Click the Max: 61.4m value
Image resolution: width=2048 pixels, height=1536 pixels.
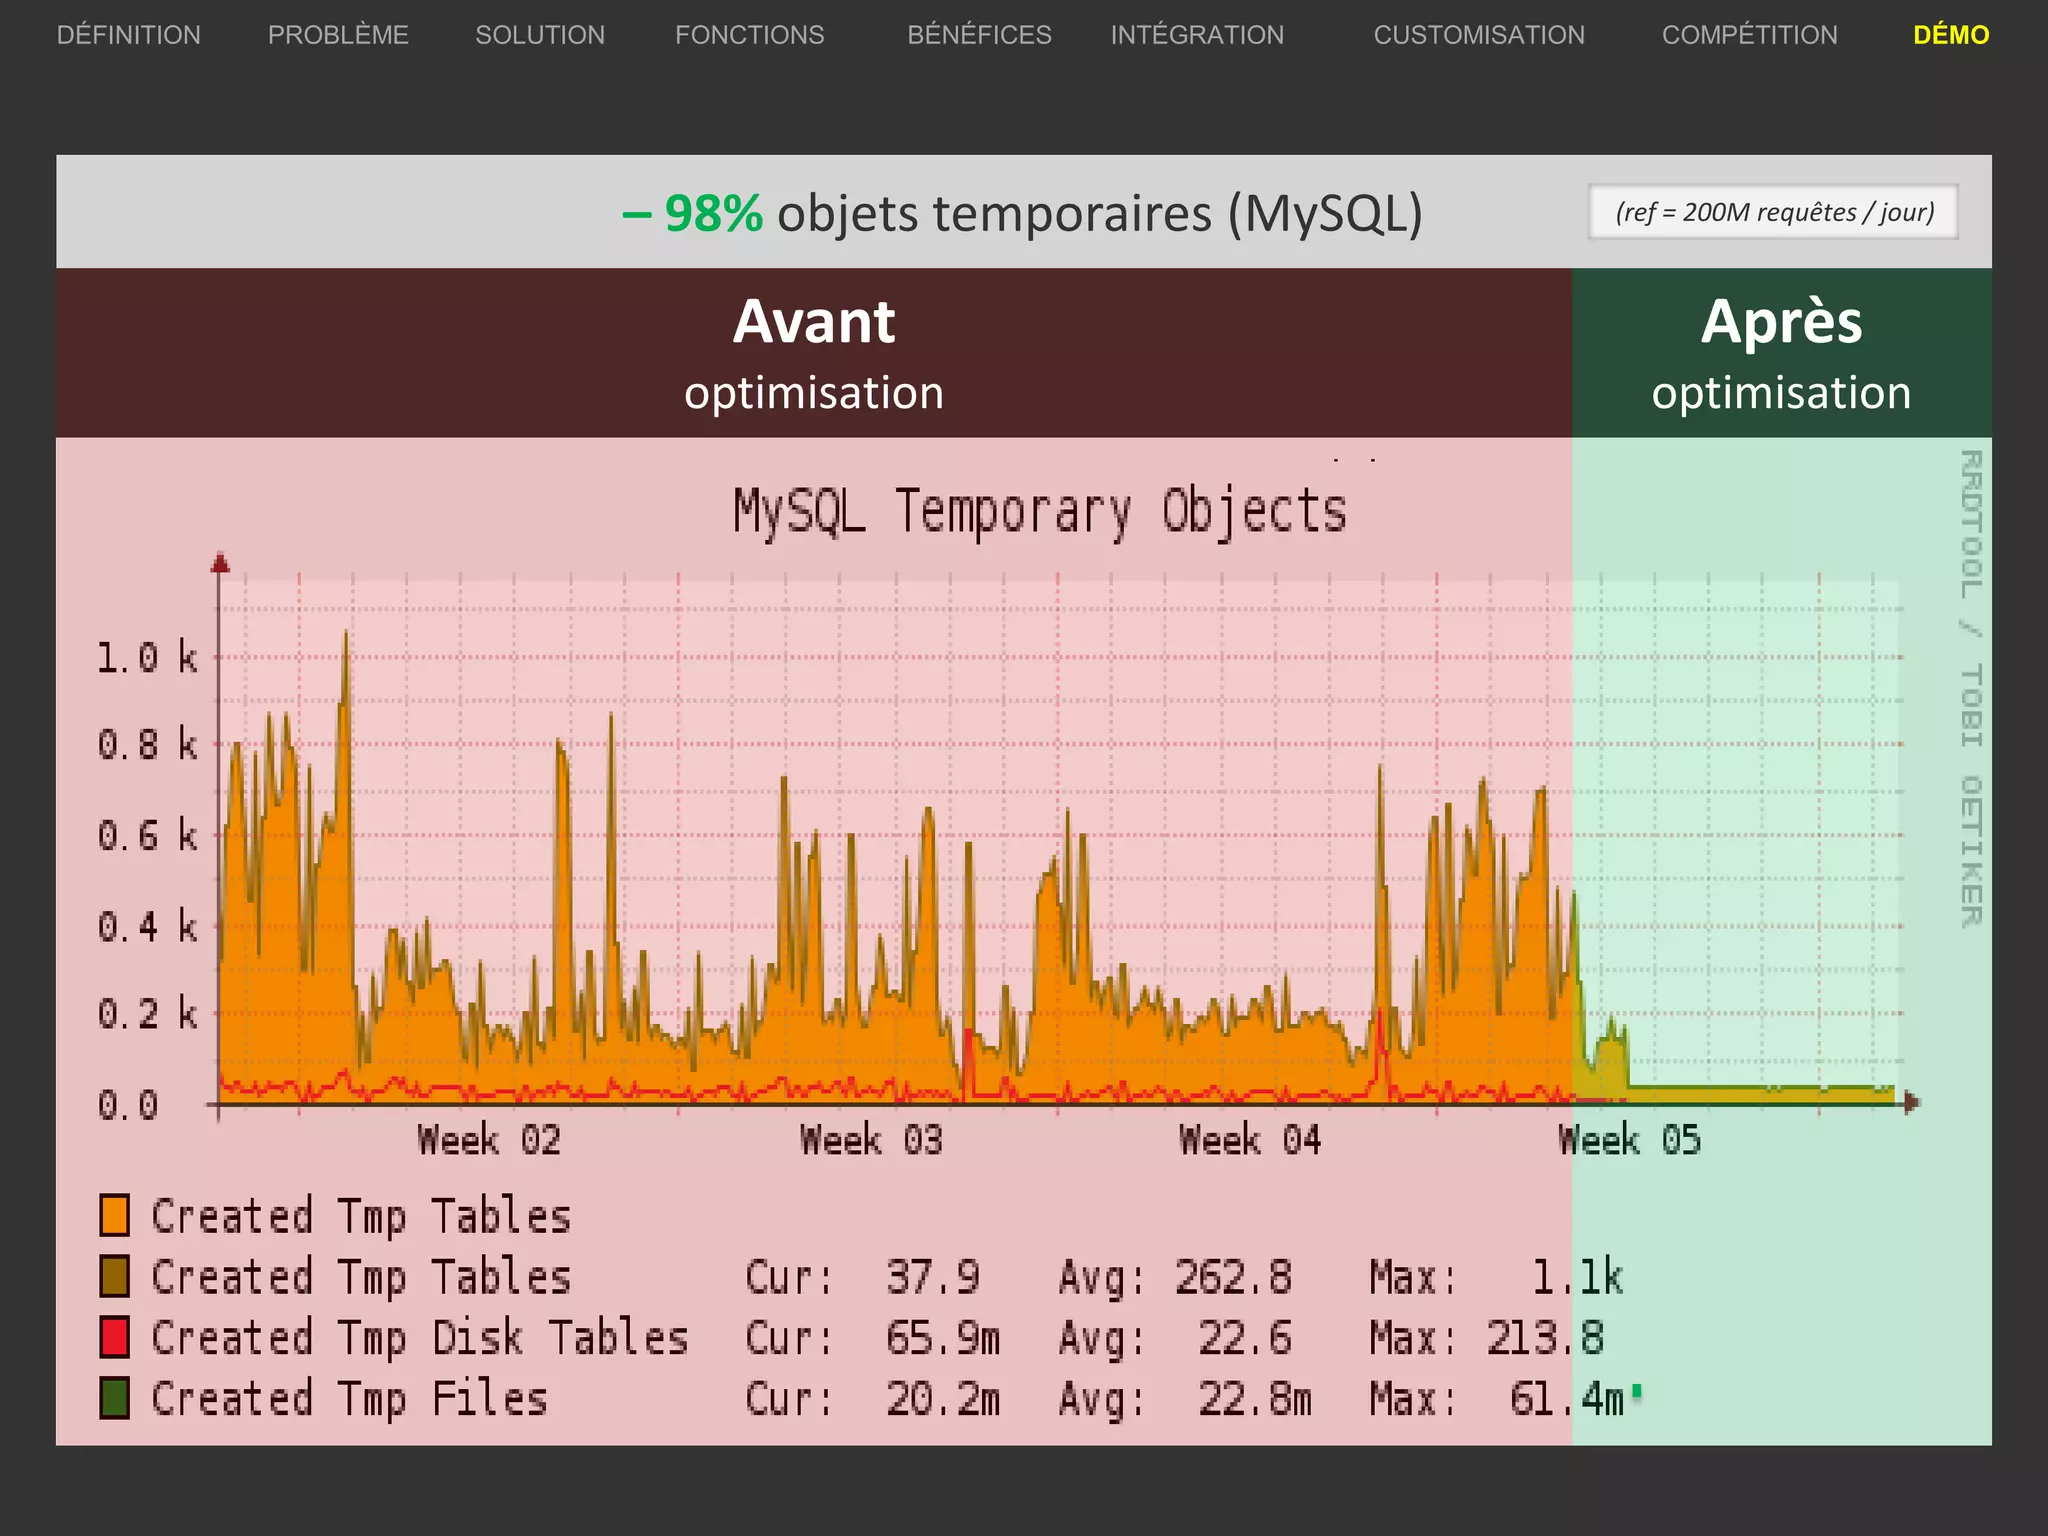[1497, 1399]
